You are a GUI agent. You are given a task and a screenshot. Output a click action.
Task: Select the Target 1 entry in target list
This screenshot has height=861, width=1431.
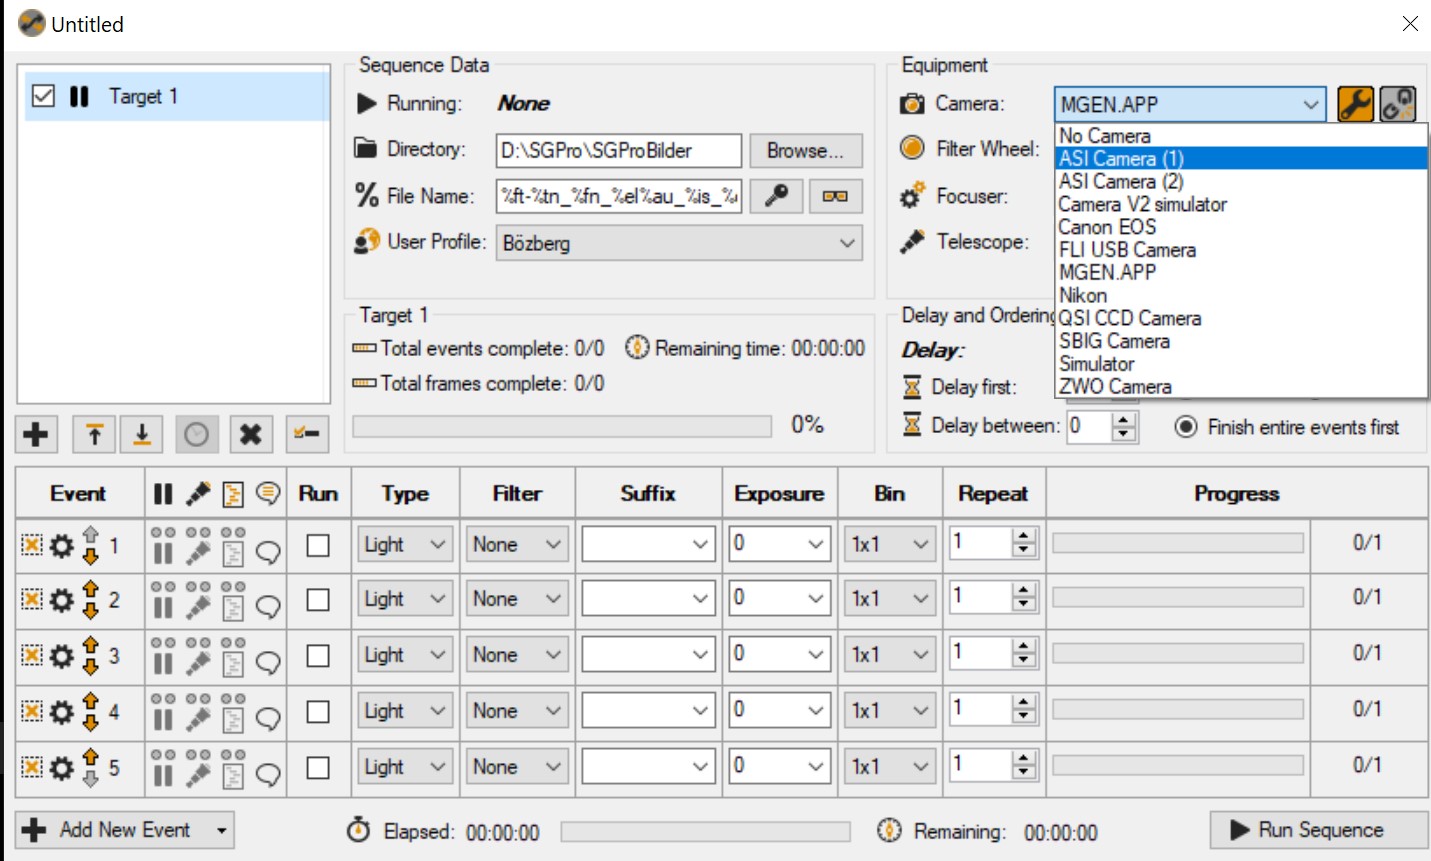[177, 96]
